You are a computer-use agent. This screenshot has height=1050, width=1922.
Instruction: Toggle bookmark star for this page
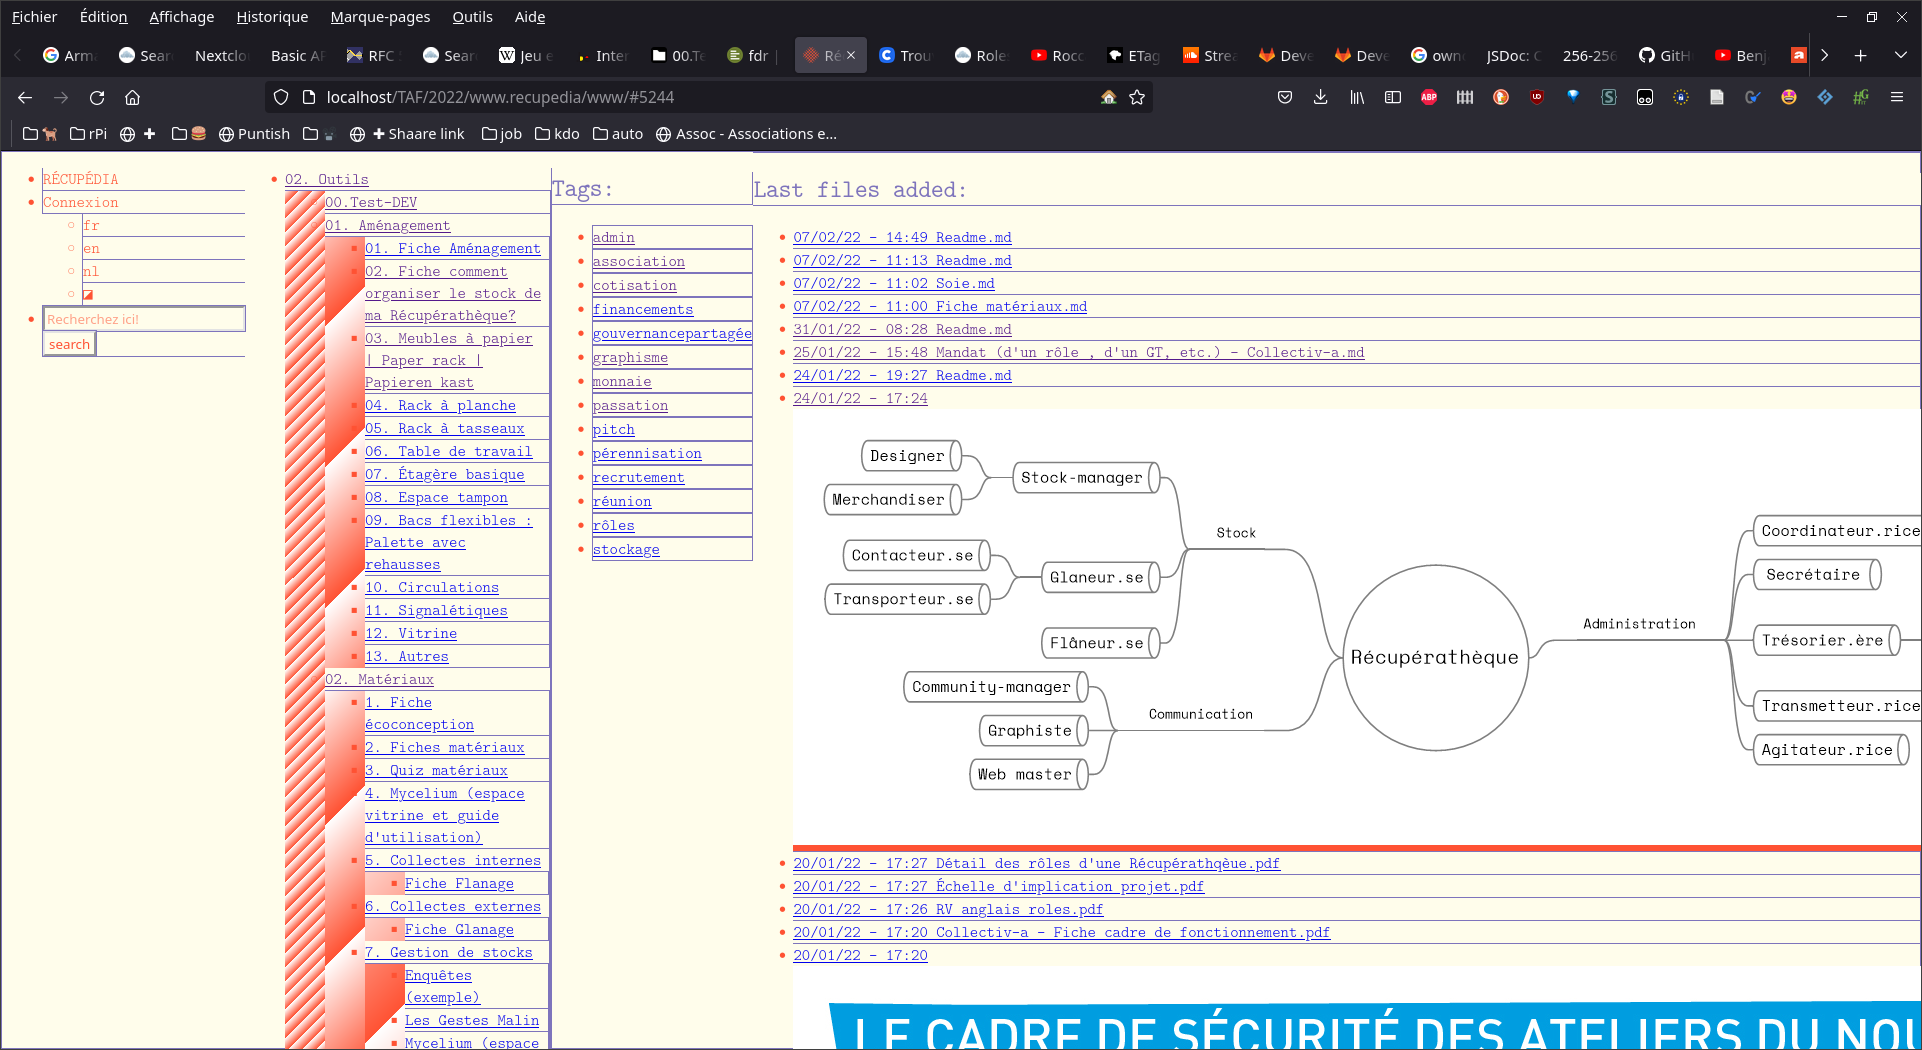[x=1137, y=97]
